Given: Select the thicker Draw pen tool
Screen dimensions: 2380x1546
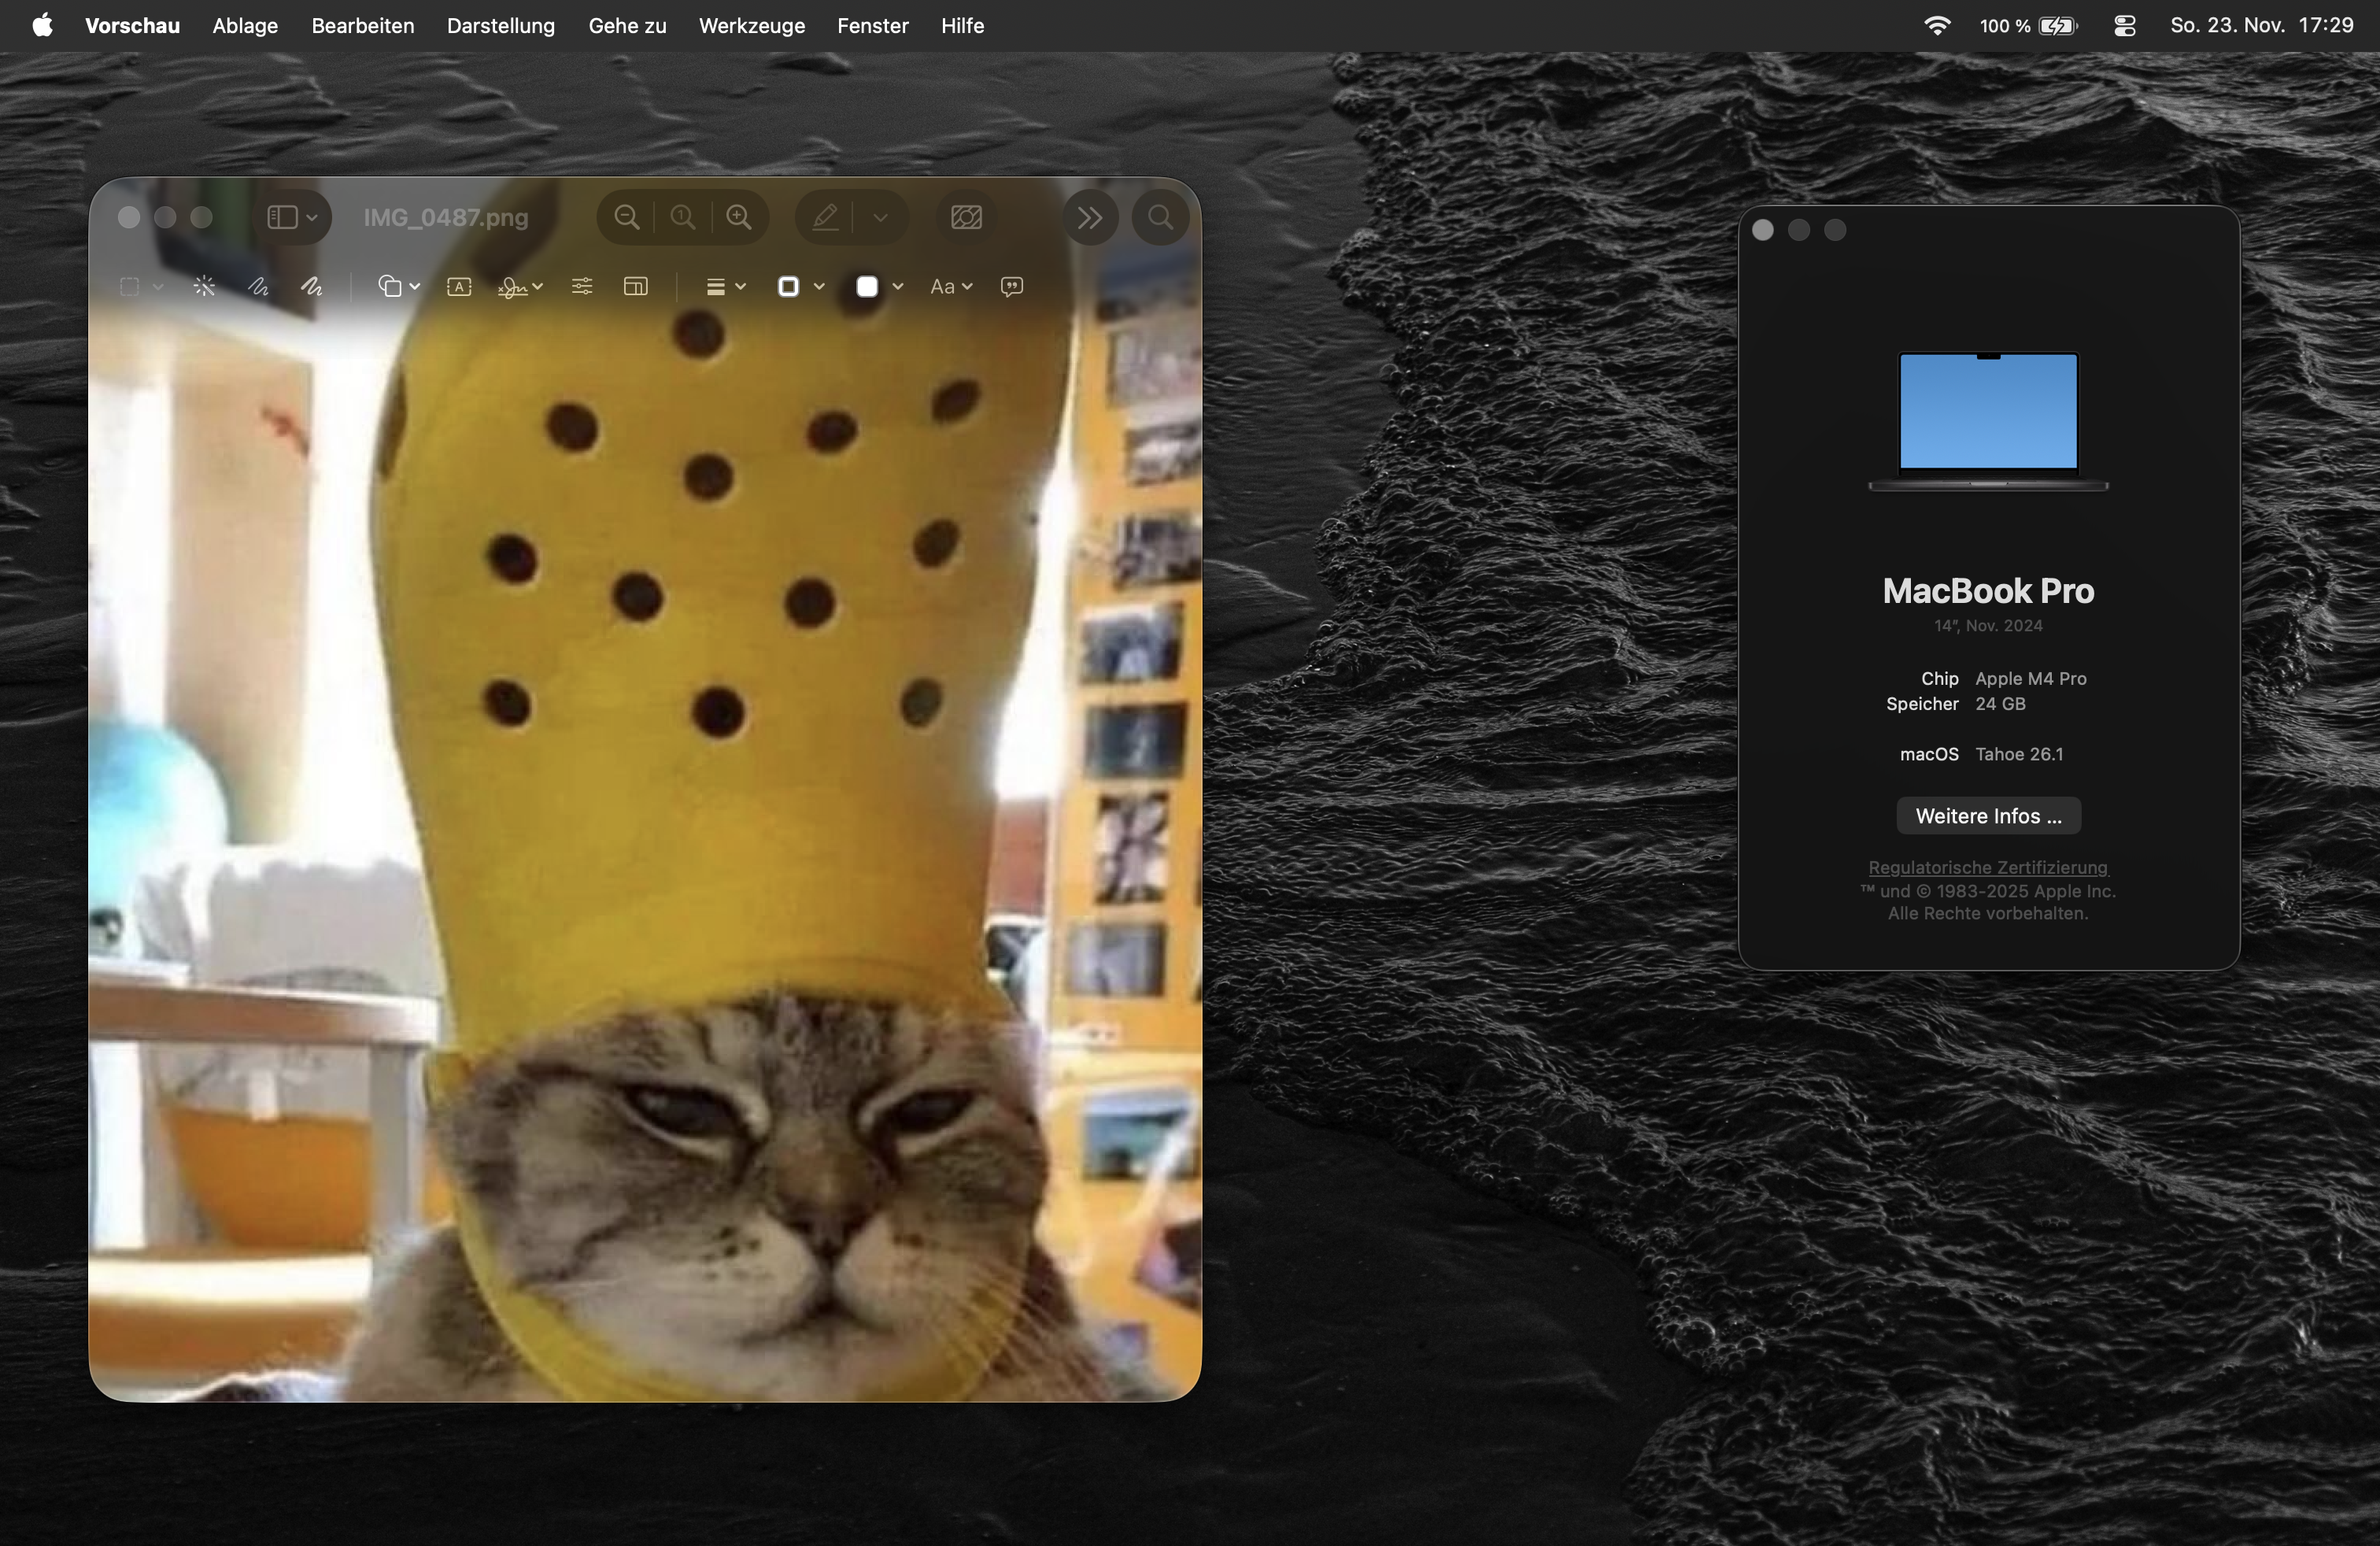Looking at the screenshot, I should (x=312, y=287).
